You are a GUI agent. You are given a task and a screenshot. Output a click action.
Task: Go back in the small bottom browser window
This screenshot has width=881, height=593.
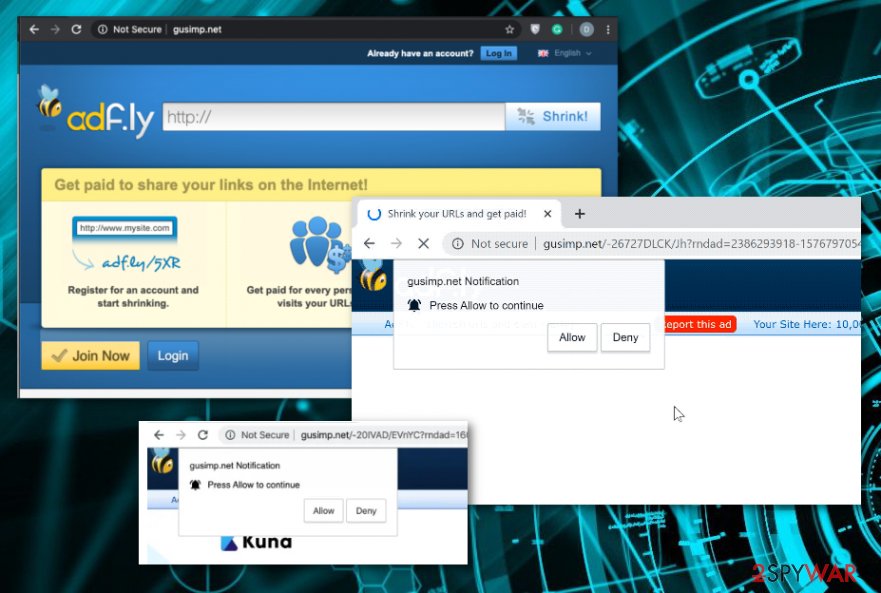pos(159,435)
